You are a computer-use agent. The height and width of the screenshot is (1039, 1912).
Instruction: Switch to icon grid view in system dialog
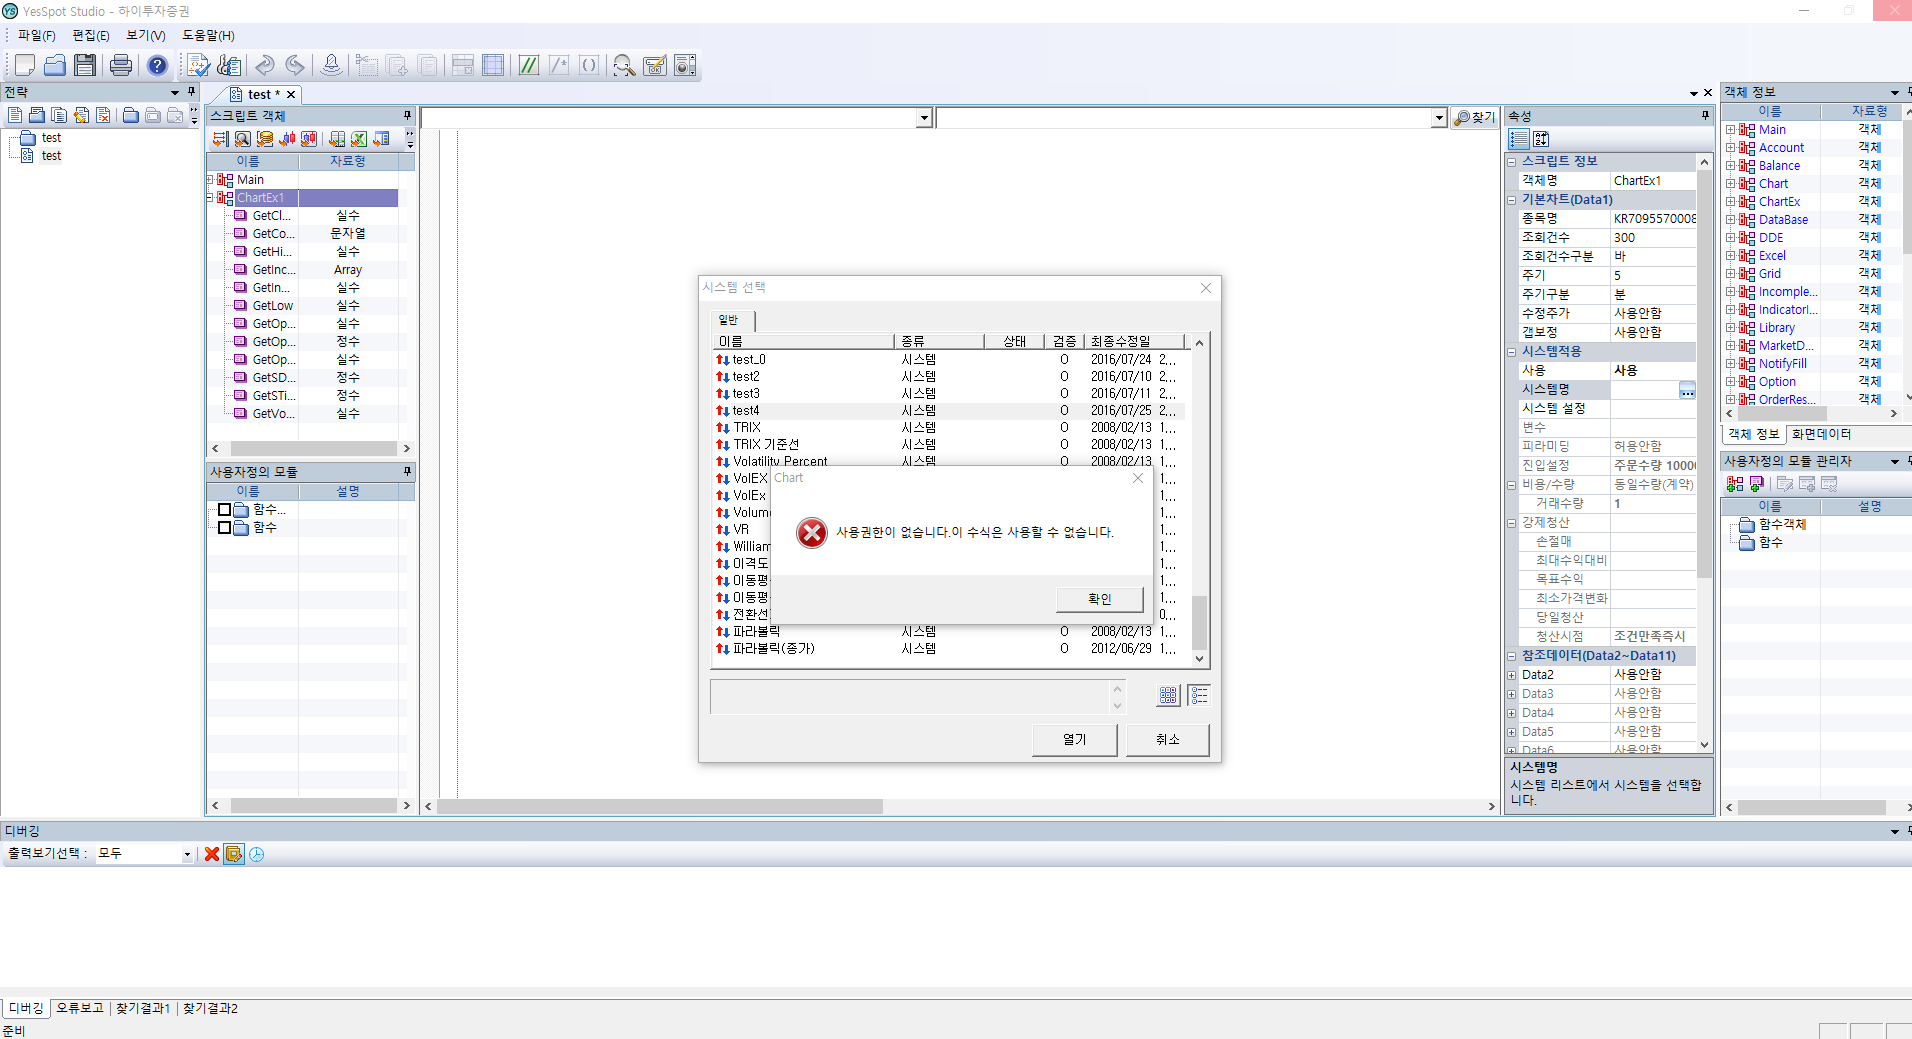(1167, 695)
